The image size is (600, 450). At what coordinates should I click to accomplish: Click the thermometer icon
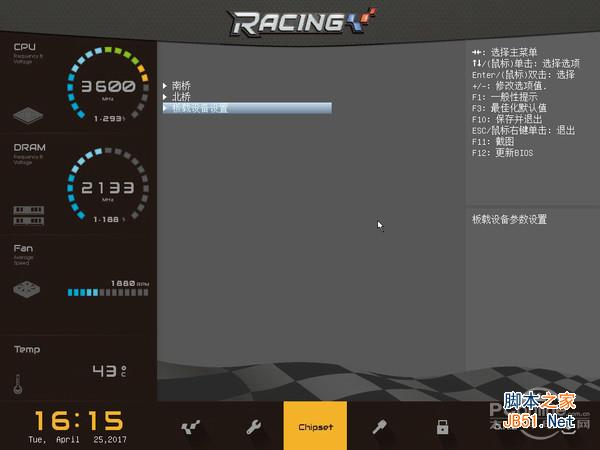point(18,384)
